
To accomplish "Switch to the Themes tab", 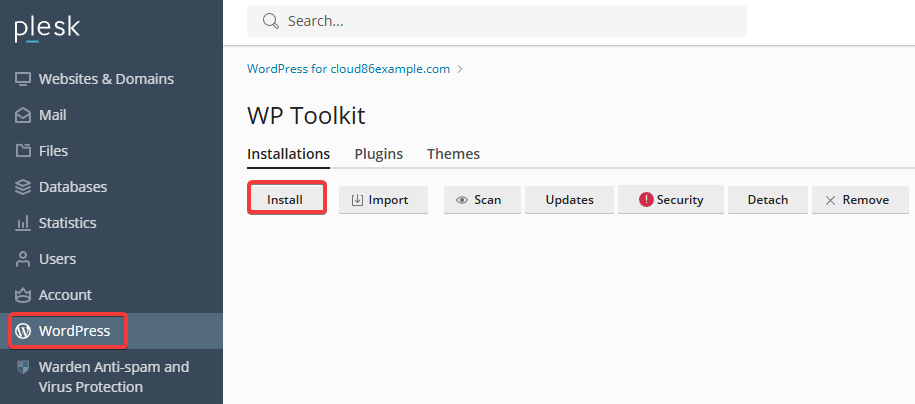I will 453,154.
